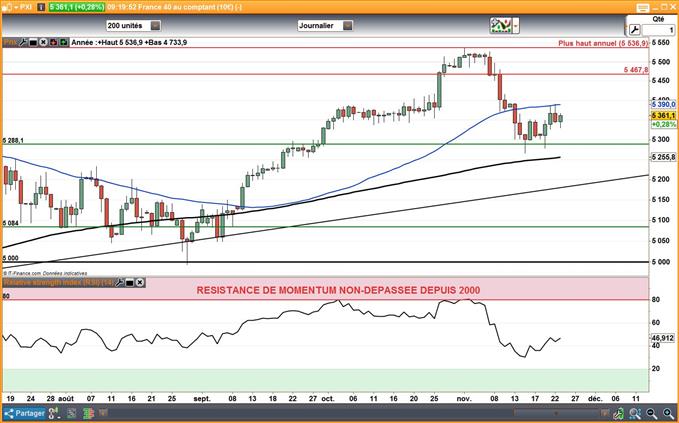Screen dimensions: 679x423
Task: Click the 5 255,8 moving average value tag
Action: (663, 157)
